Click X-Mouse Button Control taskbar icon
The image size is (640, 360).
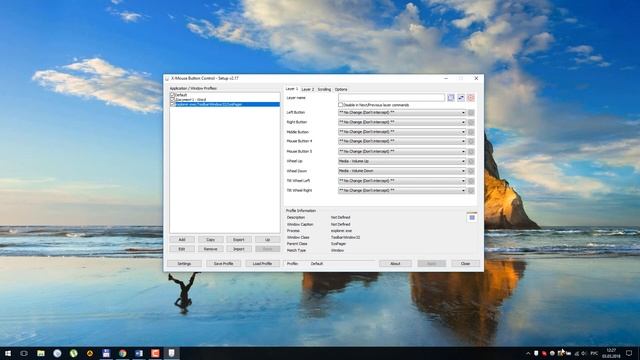click(x=171, y=353)
